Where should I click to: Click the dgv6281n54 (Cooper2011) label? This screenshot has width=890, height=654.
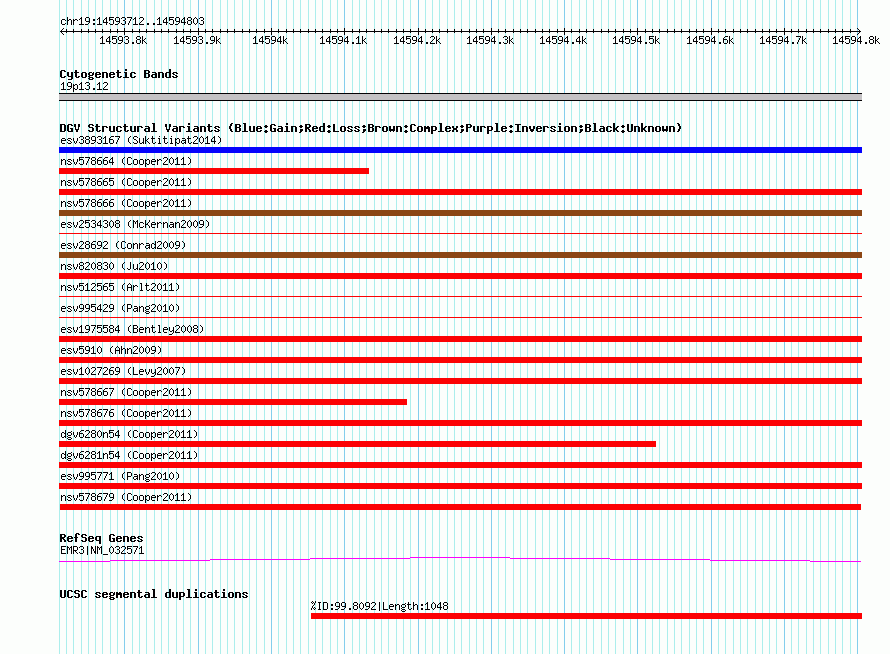pyautogui.click(x=129, y=455)
